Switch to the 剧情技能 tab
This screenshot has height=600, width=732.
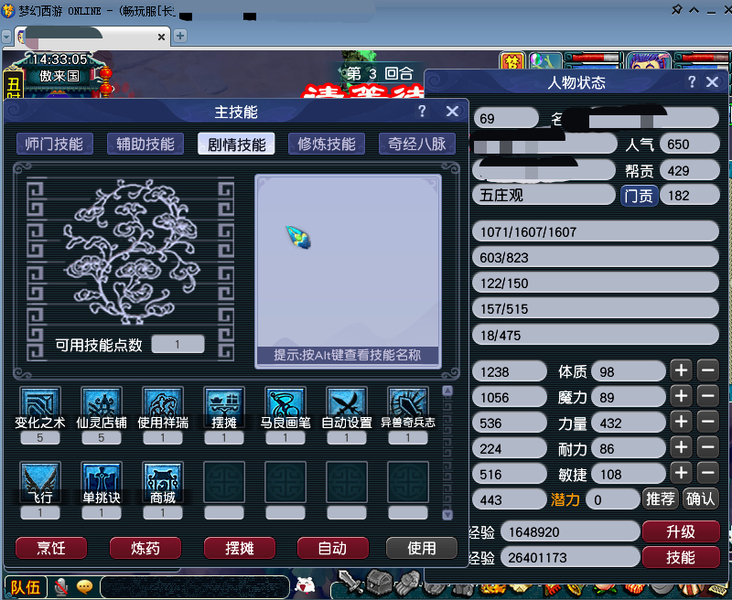(236, 144)
